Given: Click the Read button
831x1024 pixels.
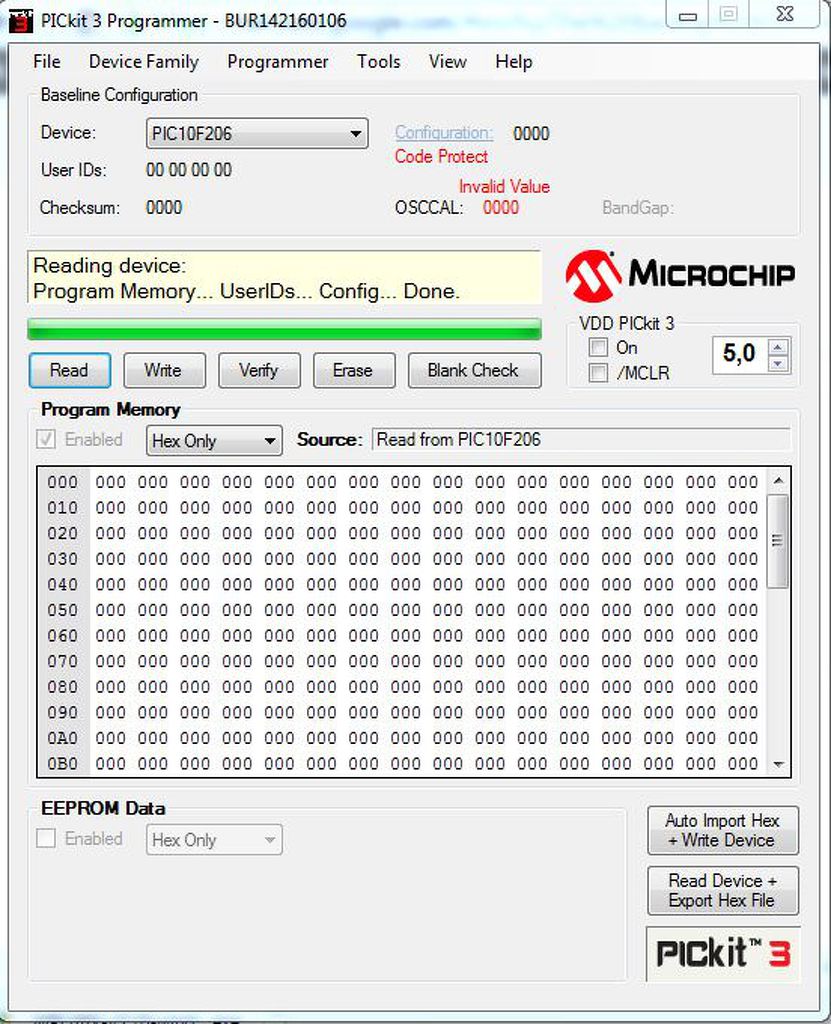Looking at the screenshot, I should click(x=70, y=370).
